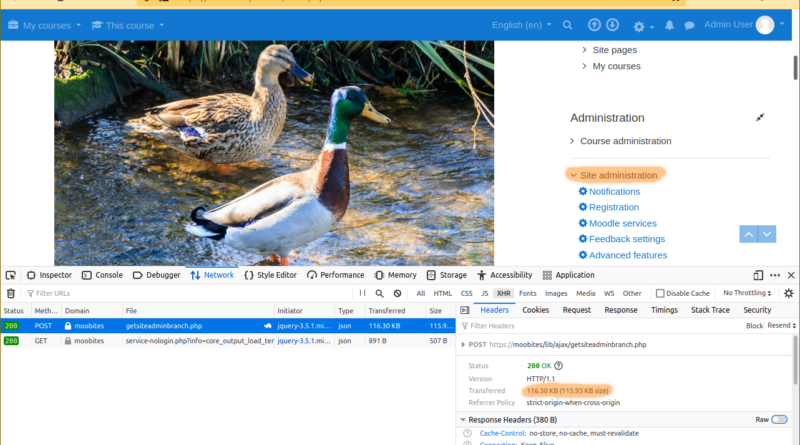Click help icon beside Cache-Control header
This screenshot has width=800, height=445.
(x=467, y=433)
